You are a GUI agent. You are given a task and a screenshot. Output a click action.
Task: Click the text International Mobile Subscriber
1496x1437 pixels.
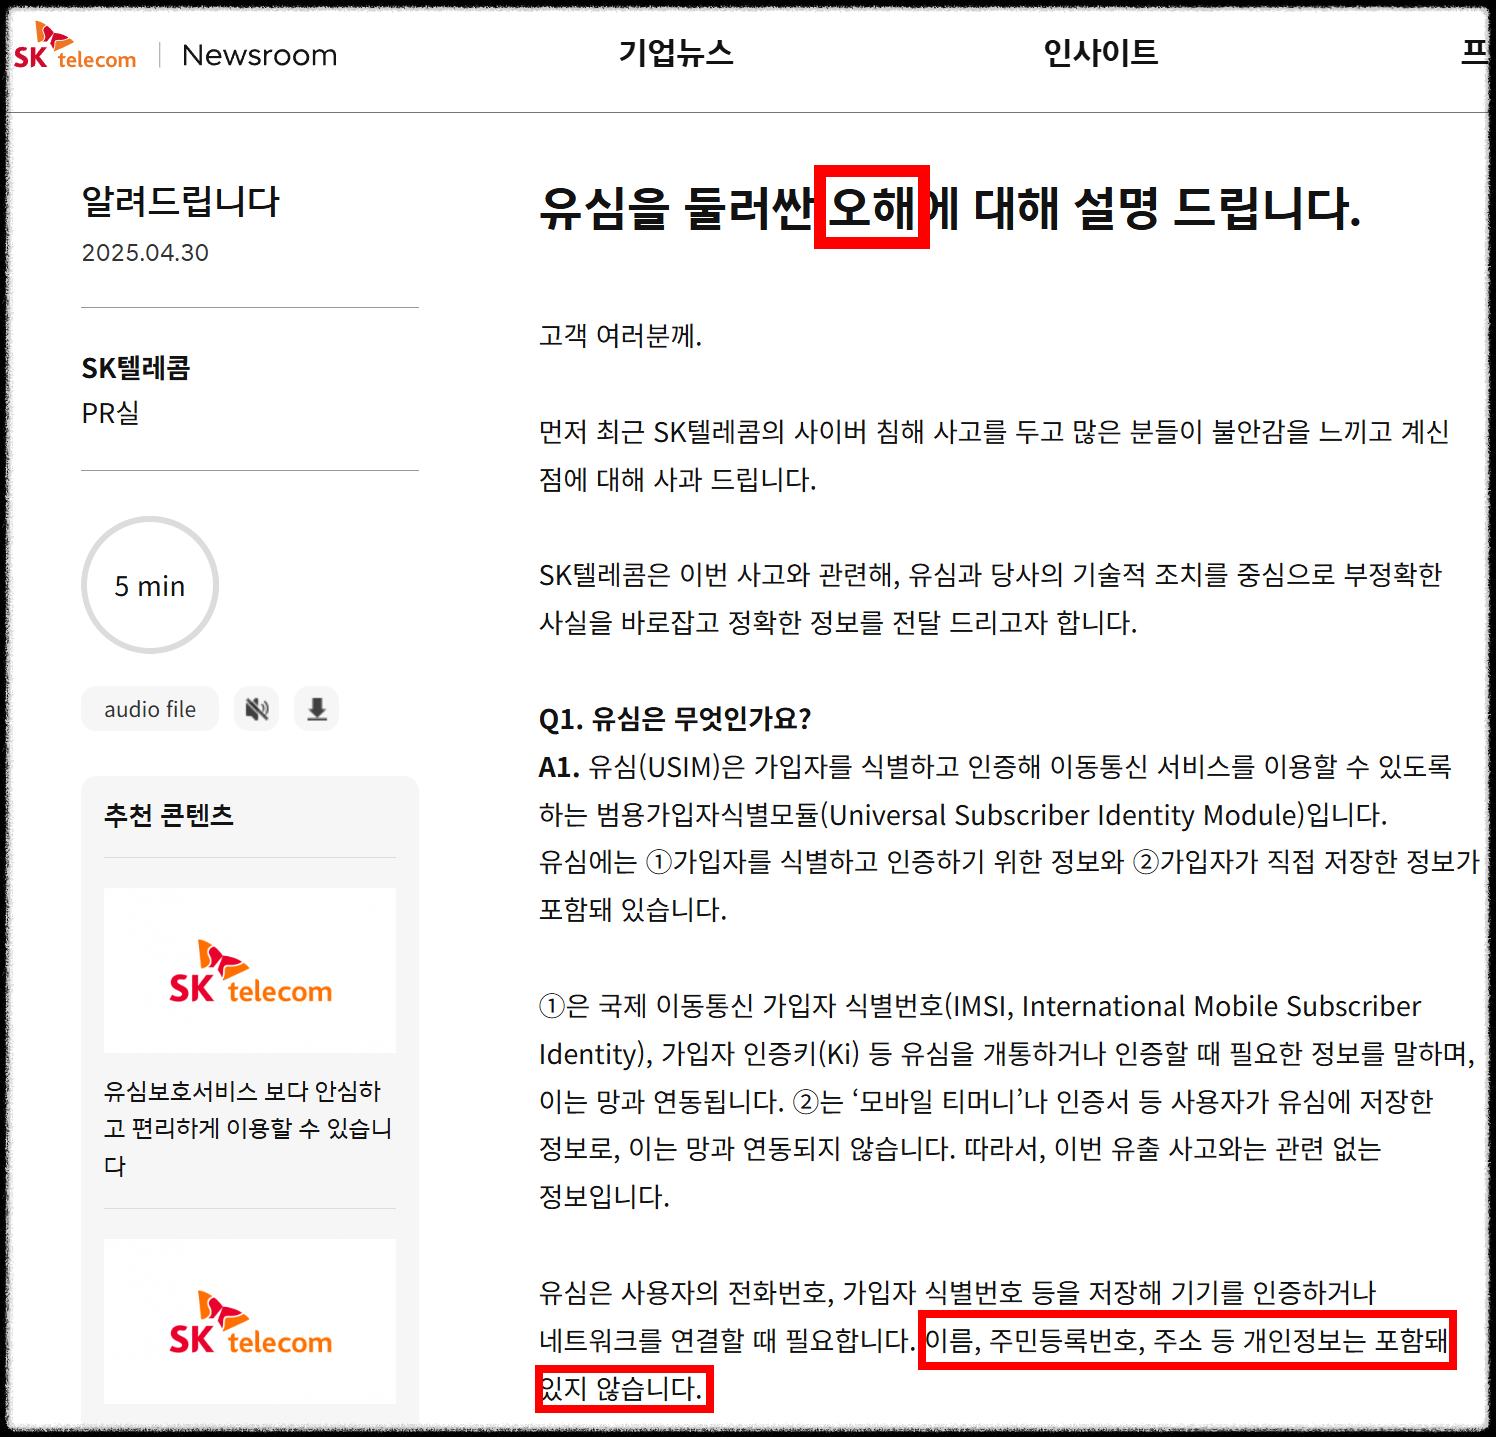coord(1221,1006)
